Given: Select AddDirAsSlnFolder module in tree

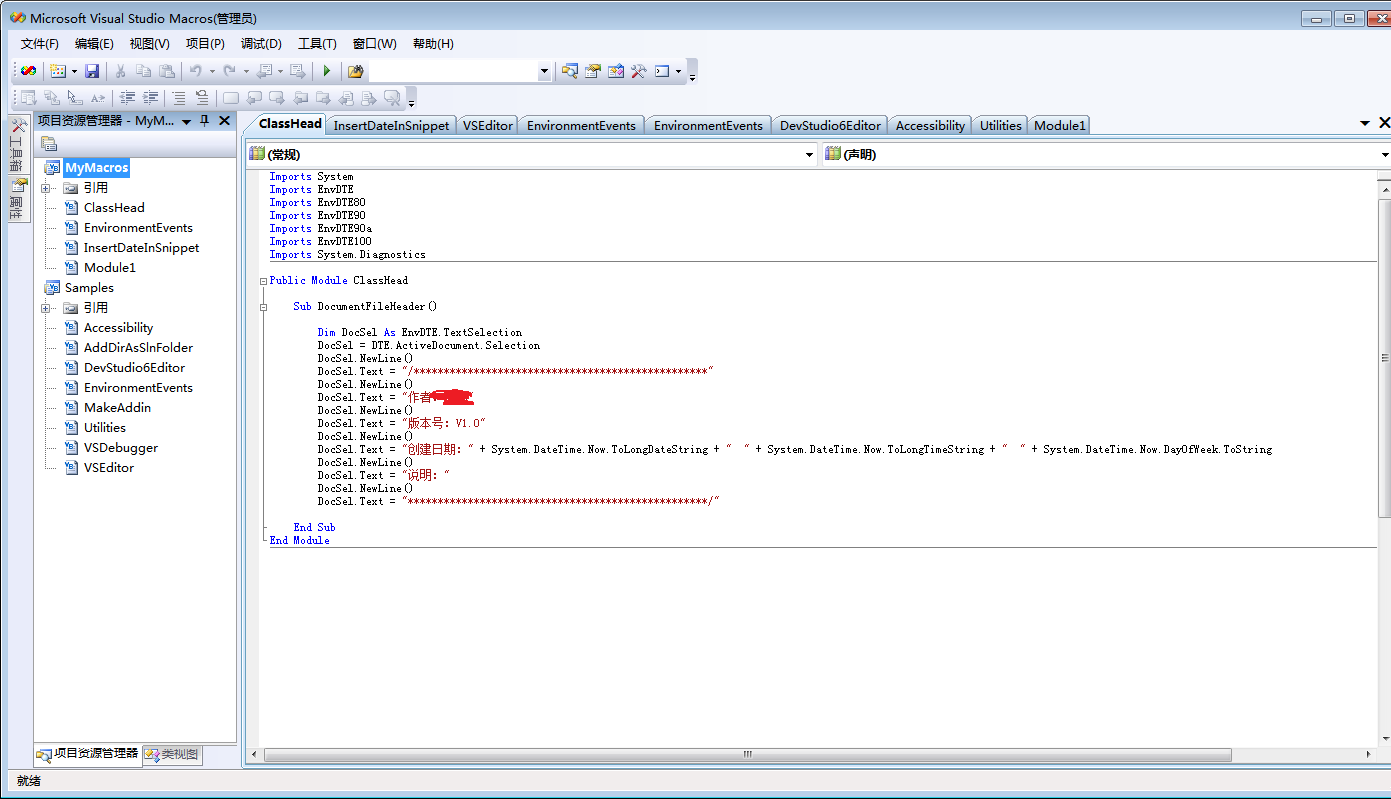Looking at the screenshot, I should pos(138,348).
